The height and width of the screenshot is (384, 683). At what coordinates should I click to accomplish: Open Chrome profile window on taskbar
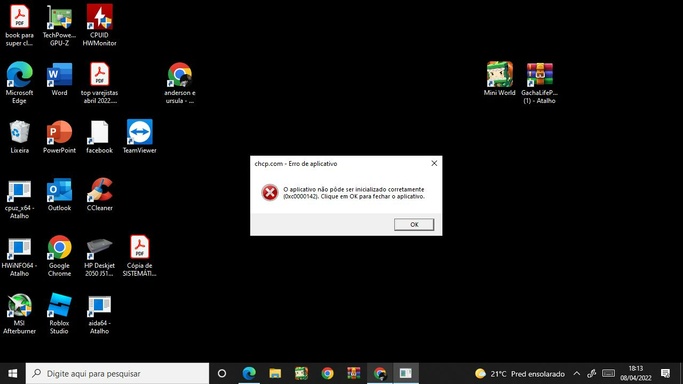point(379,374)
